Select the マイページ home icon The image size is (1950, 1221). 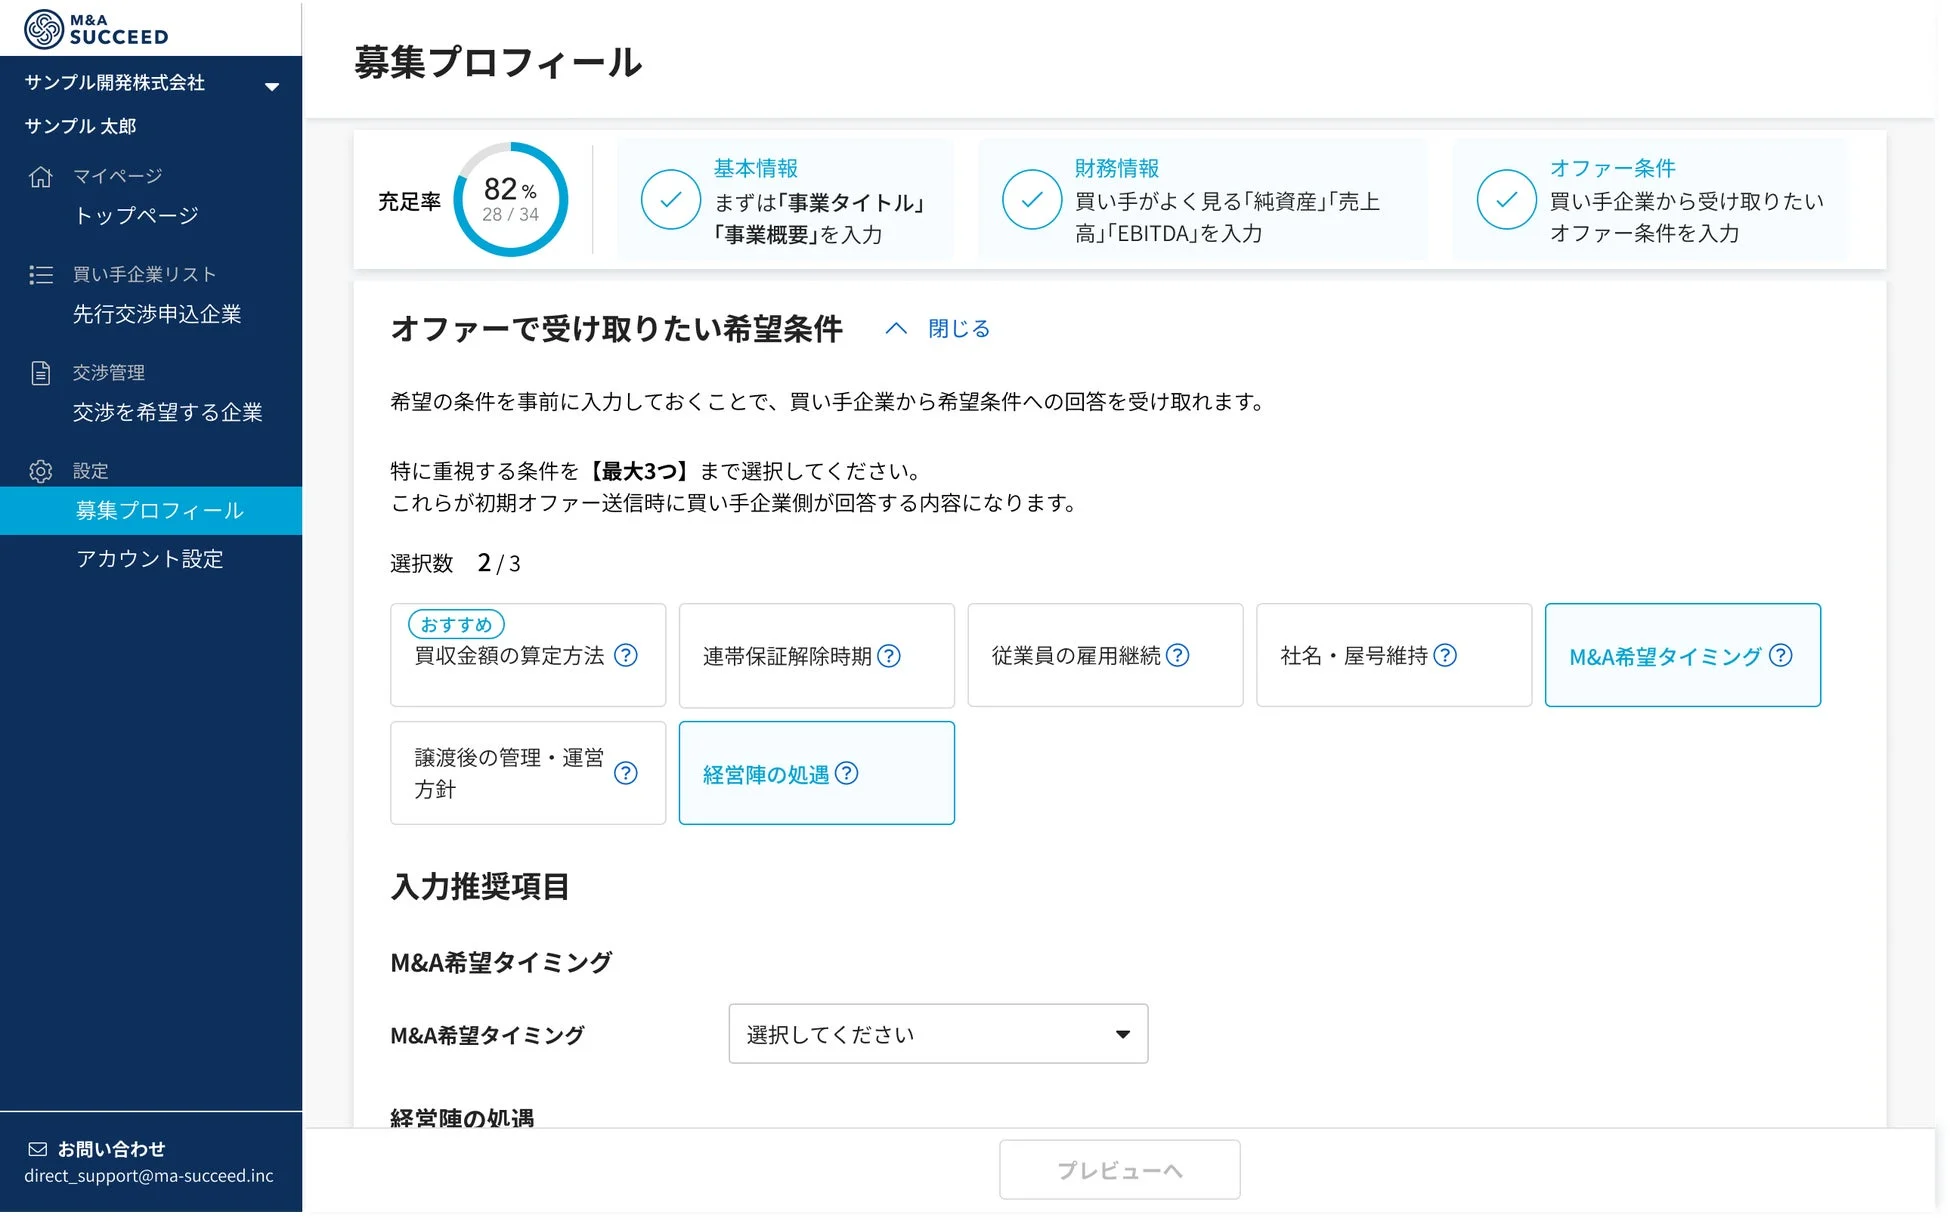point(41,175)
